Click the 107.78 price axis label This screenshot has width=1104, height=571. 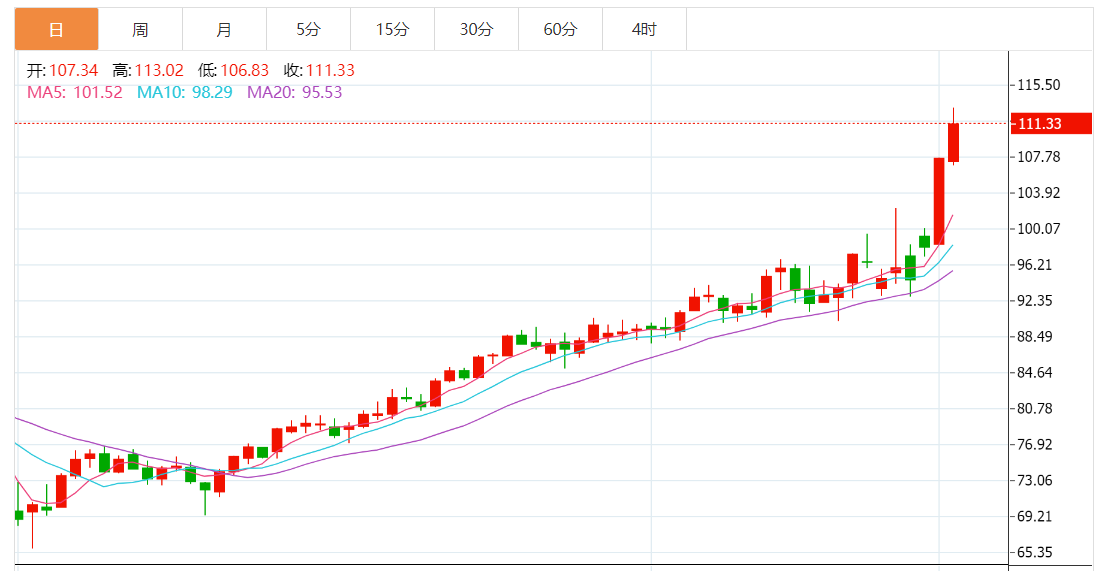1039,156
